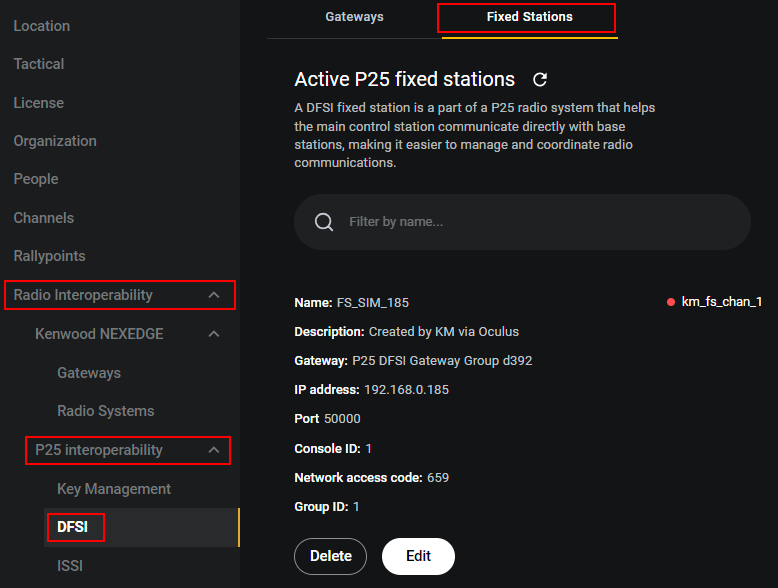Switch to the Gateways tab
Image resolution: width=778 pixels, height=588 pixels.
click(x=354, y=17)
